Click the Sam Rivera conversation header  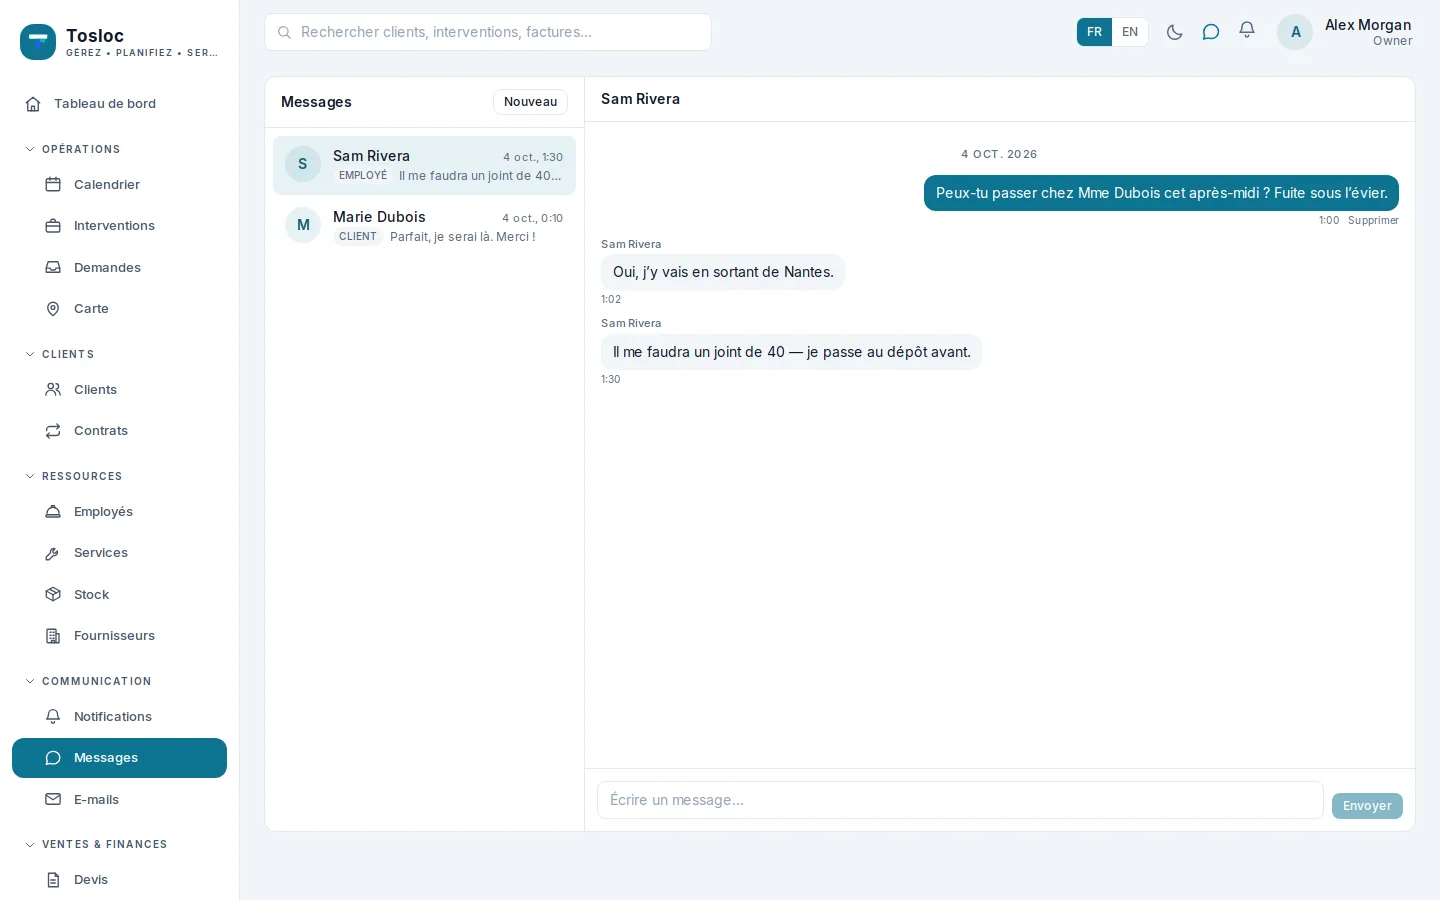[x=640, y=99]
